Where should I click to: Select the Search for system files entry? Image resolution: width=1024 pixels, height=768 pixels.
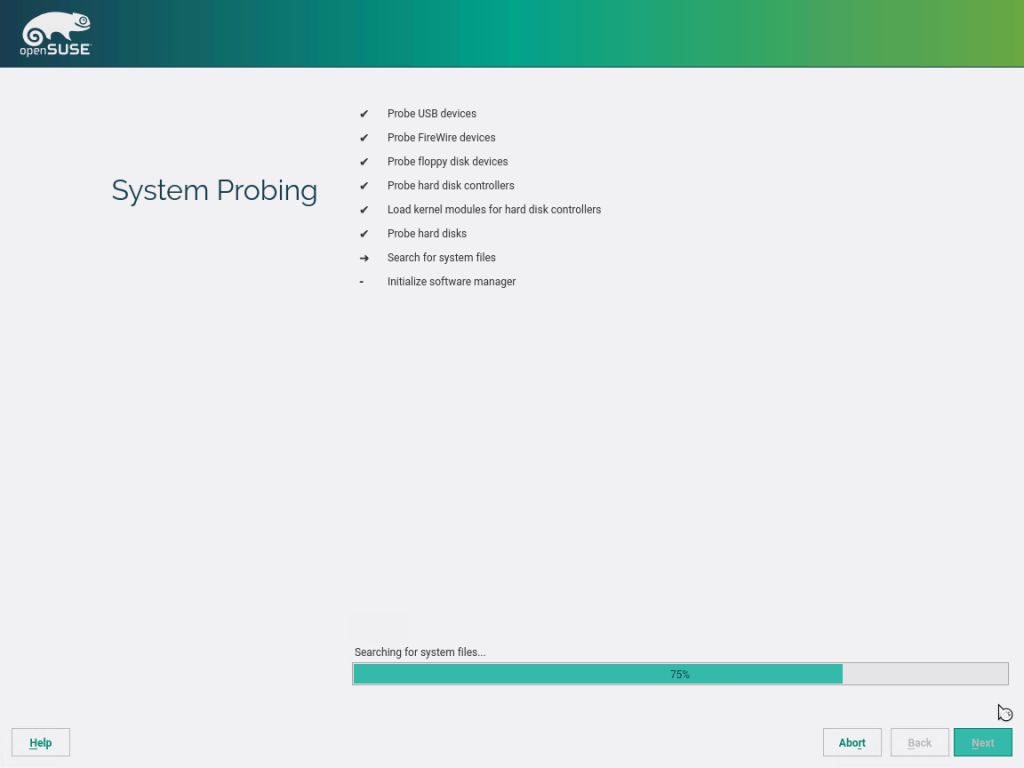441,257
